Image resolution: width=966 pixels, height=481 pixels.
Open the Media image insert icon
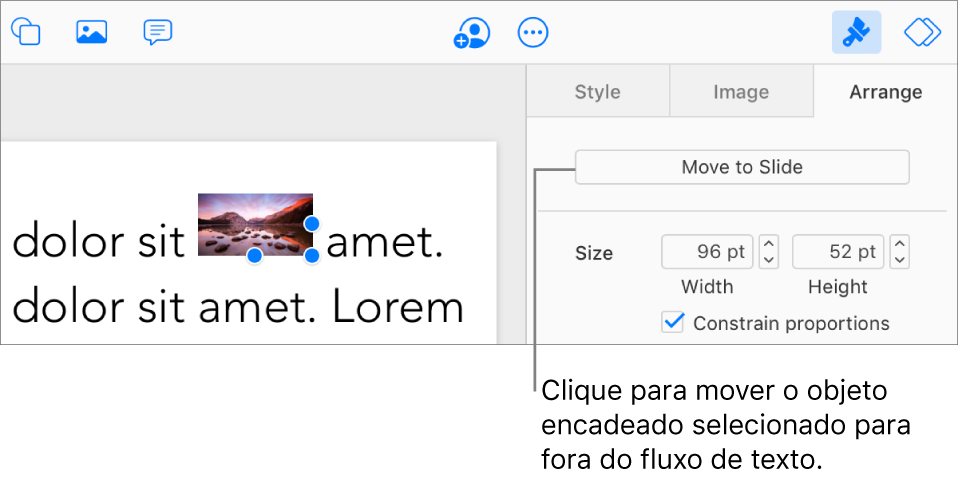pyautogui.click(x=92, y=31)
